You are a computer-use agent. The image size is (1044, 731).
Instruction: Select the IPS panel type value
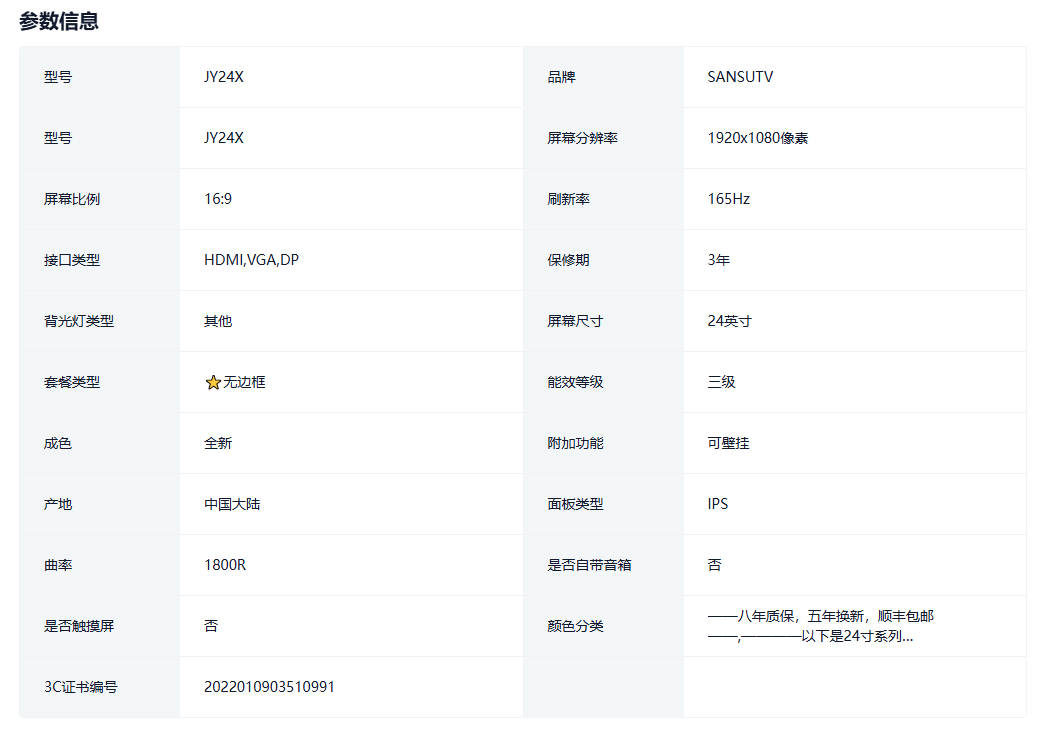[717, 504]
